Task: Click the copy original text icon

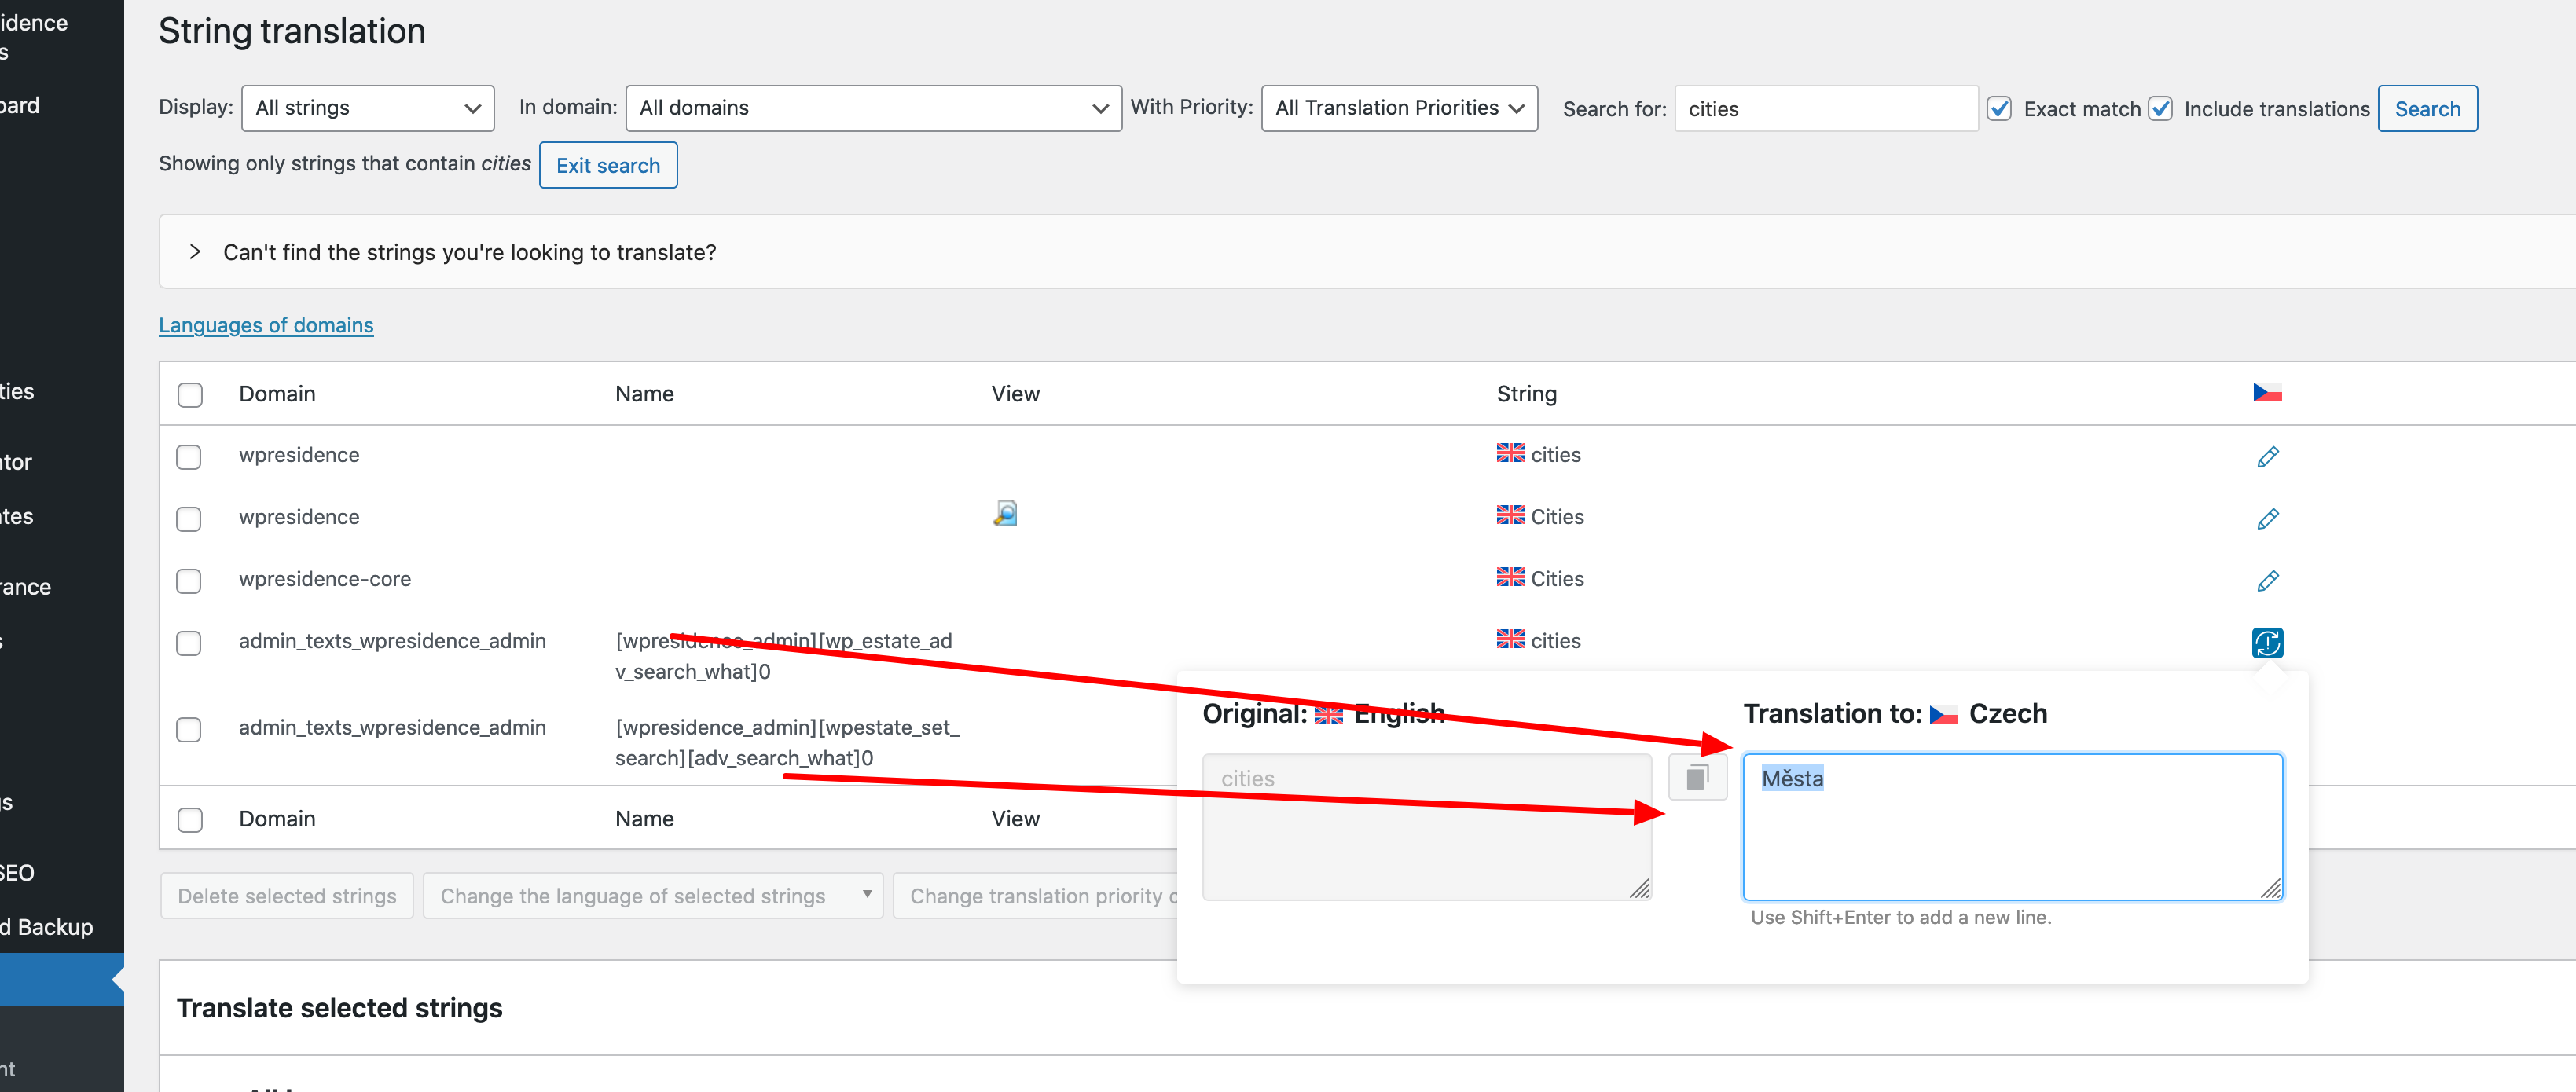Action: tap(1697, 777)
